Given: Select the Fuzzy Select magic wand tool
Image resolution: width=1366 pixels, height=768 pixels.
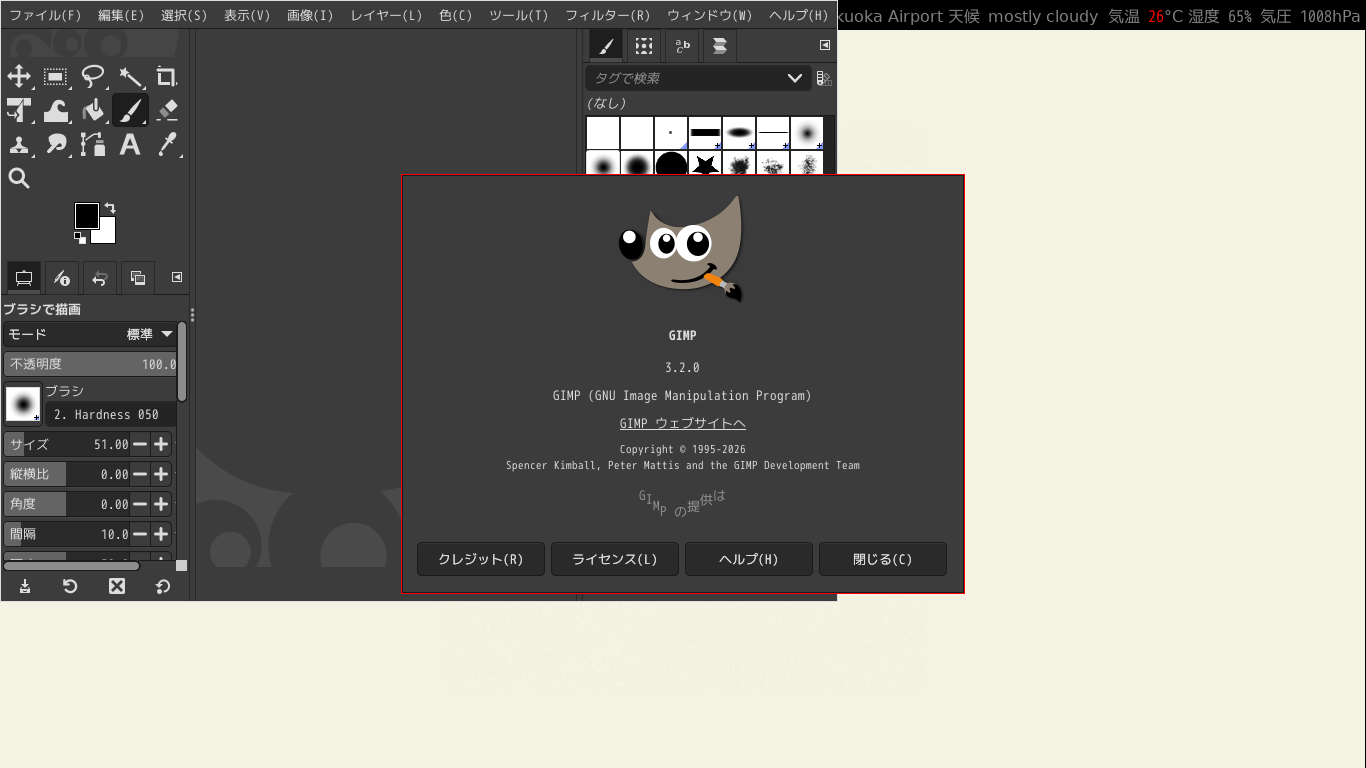Looking at the screenshot, I should tap(130, 77).
